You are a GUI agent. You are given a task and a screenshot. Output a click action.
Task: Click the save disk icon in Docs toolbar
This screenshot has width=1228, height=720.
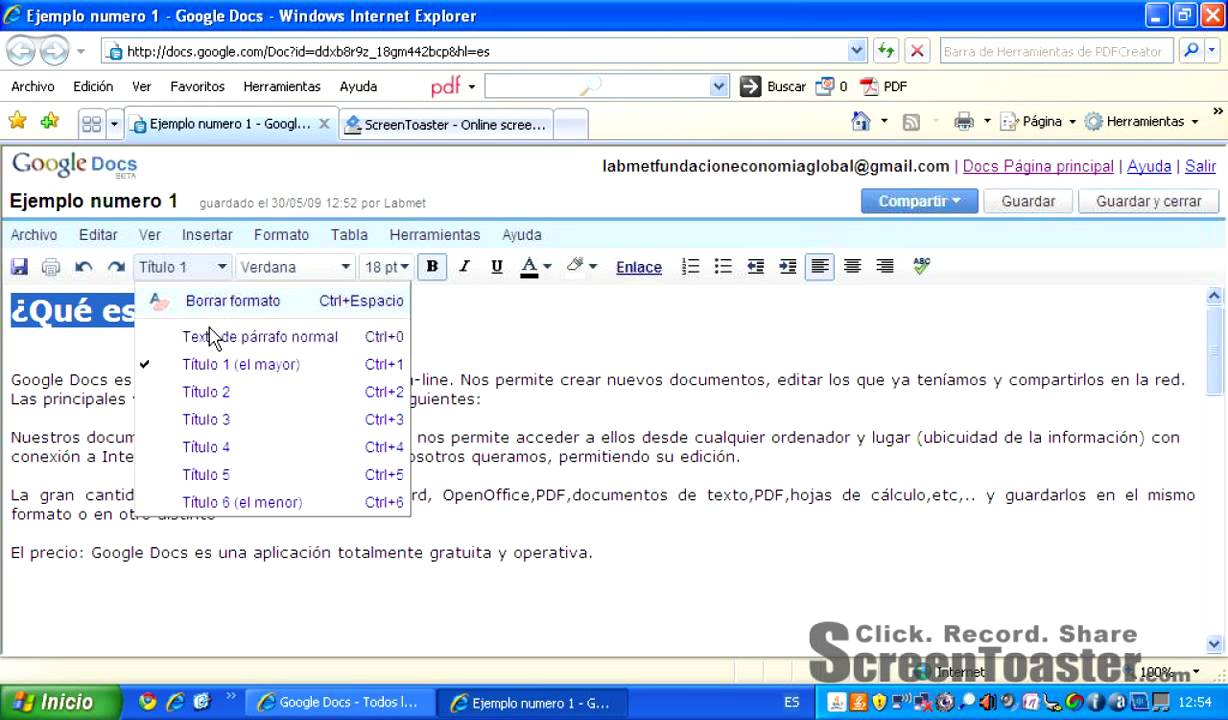pyautogui.click(x=19, y=267)
